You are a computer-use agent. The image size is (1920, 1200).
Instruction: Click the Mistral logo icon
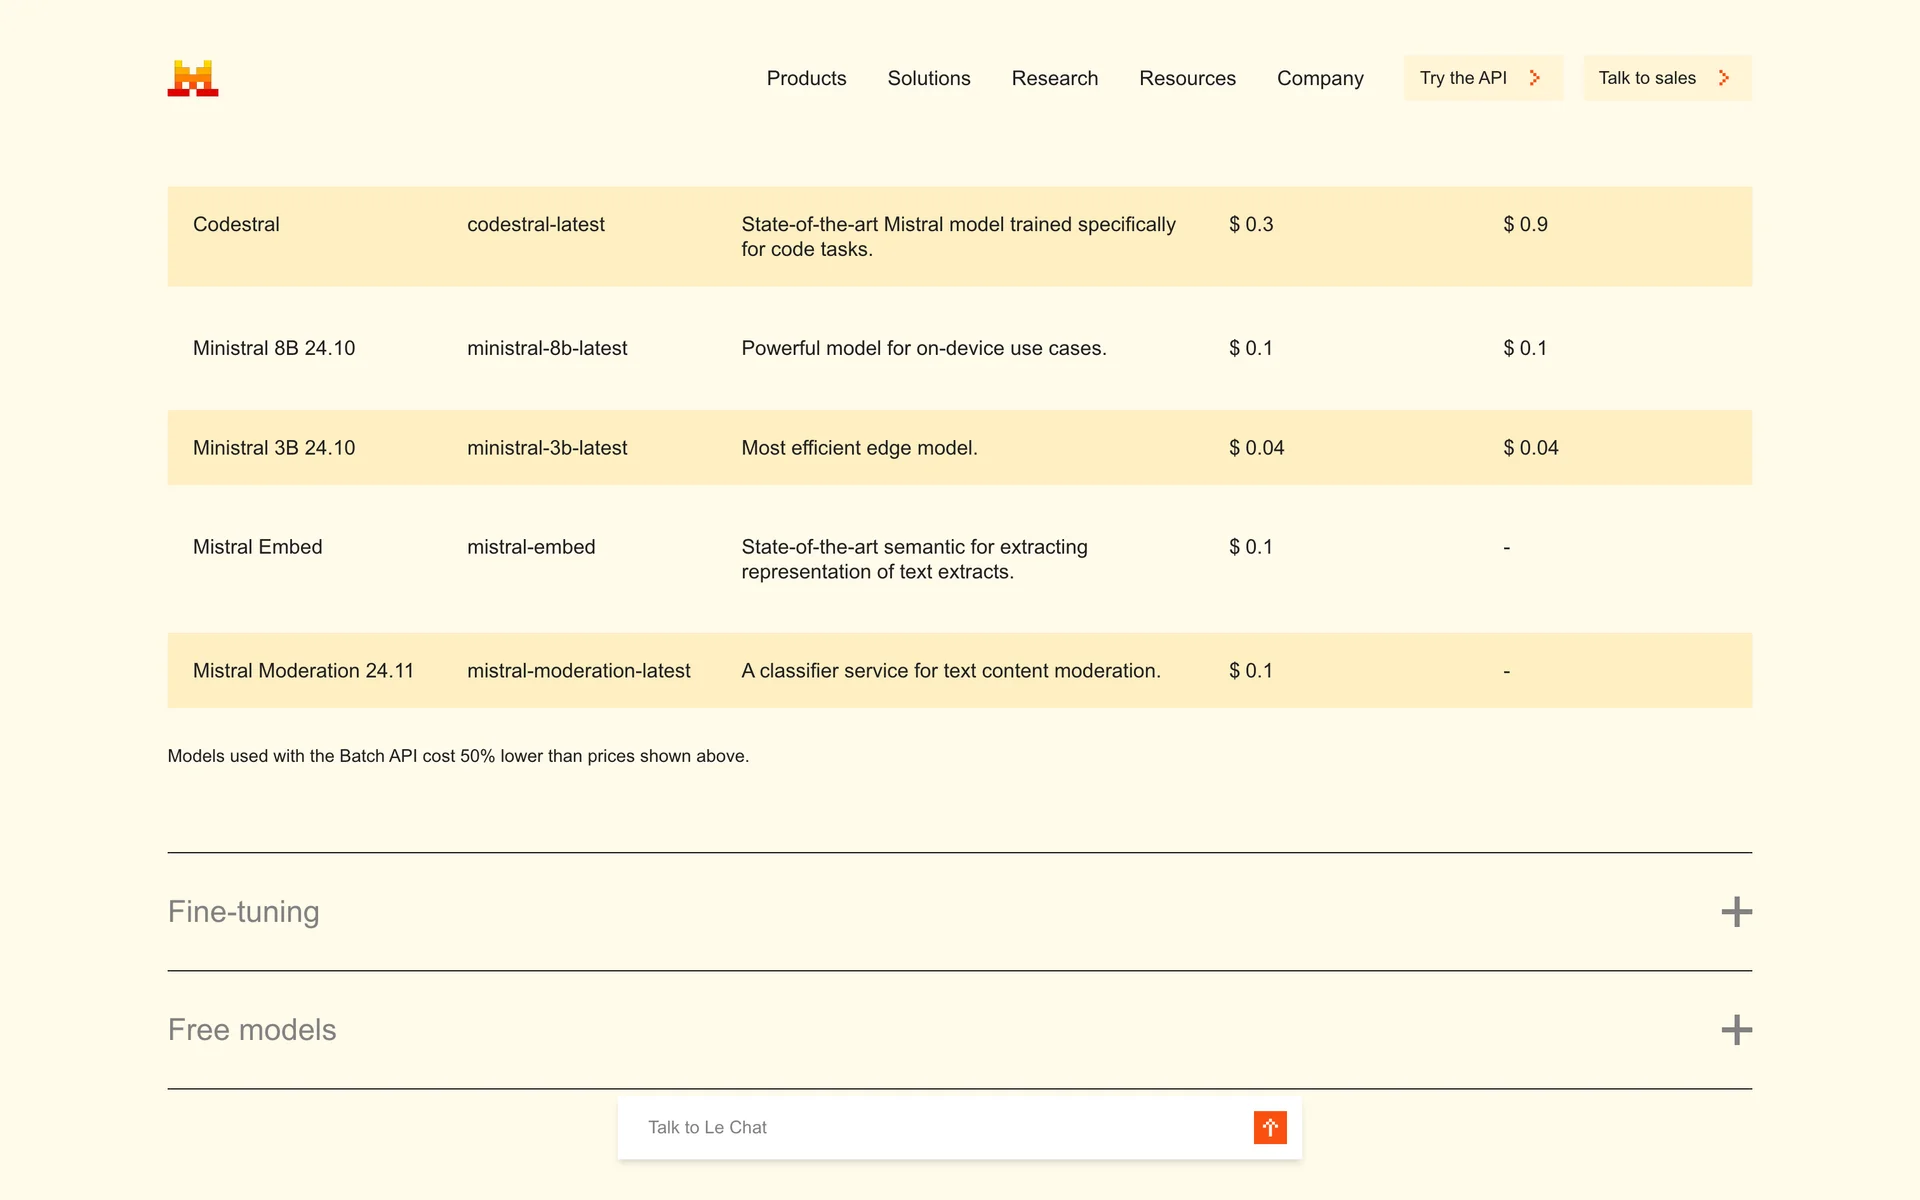[193, 78]
